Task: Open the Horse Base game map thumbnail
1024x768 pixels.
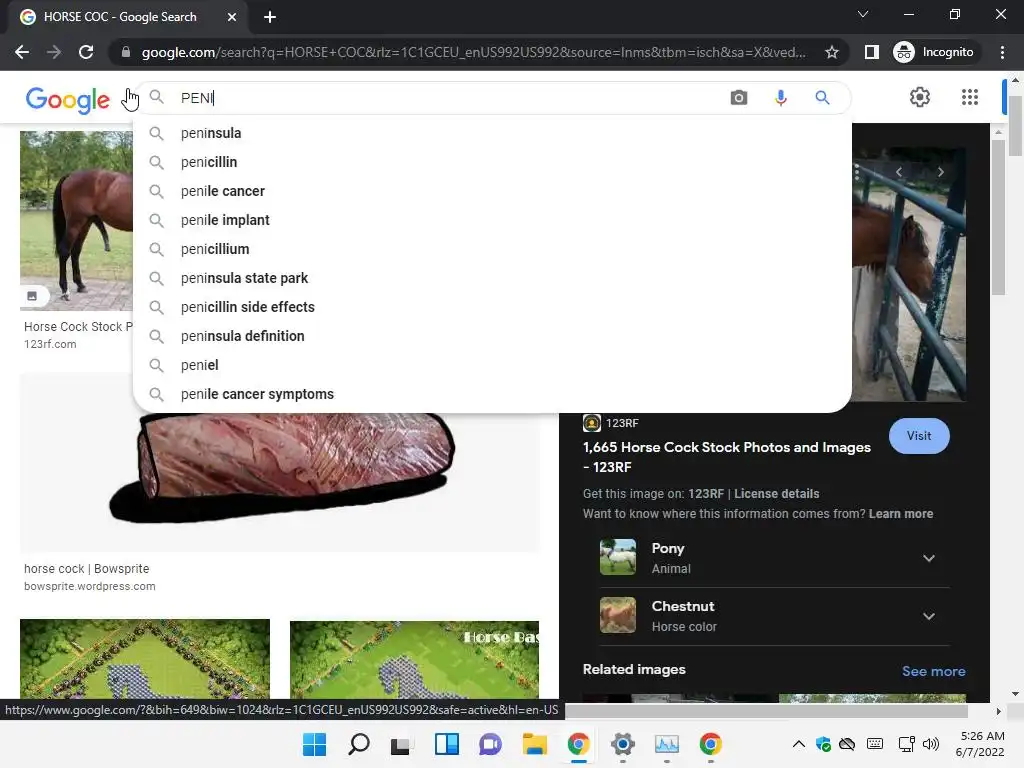Action: pyautogui.click(x=414, y=660)
